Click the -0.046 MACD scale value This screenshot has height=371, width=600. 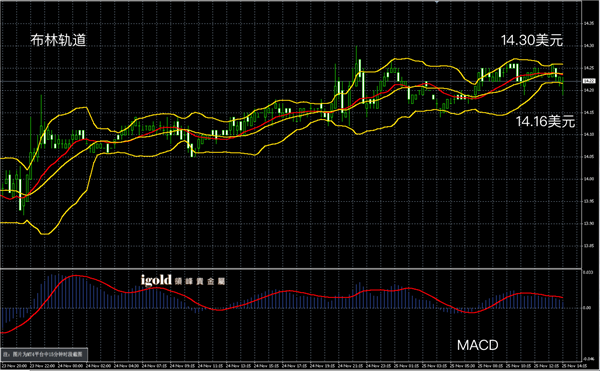coord(588,359)
